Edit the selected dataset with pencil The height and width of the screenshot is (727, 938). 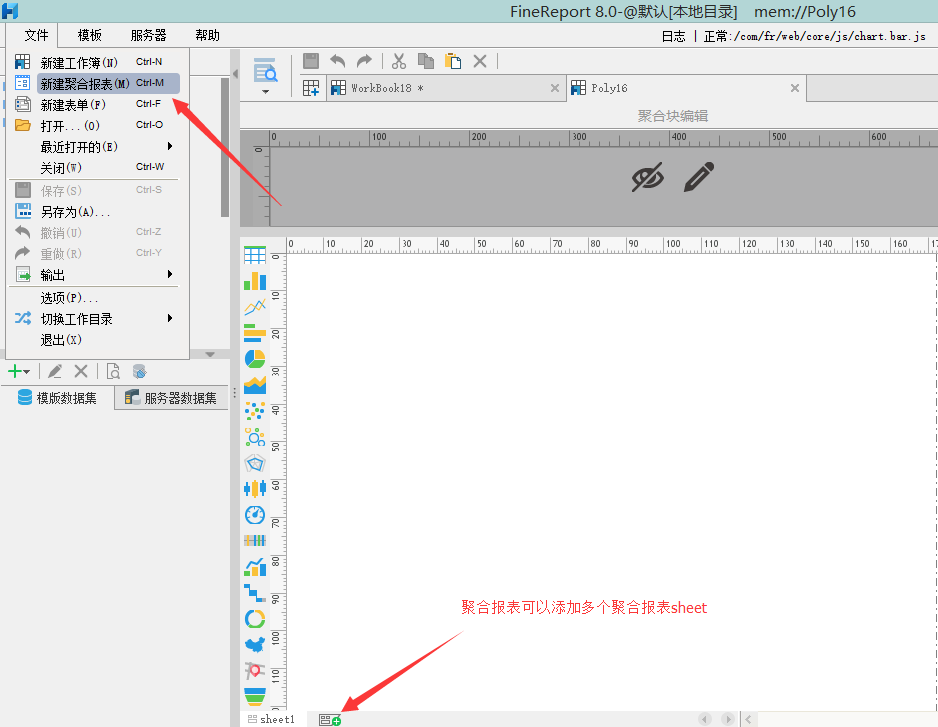[x=55, y=372]
